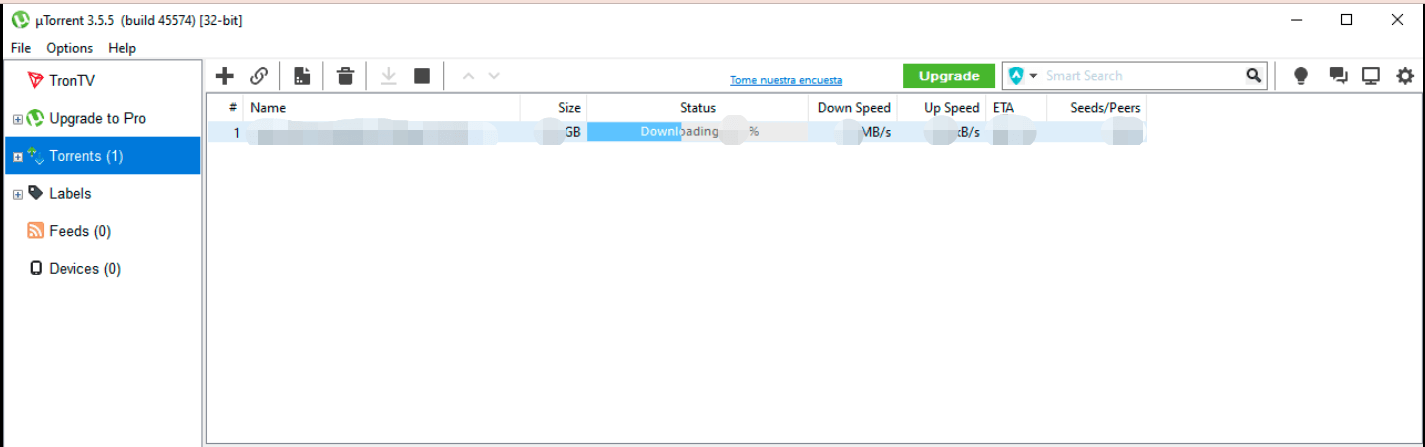Click the remote monitor icon
Image resolution: width=1425 pixels, height=447 pixels.
[1371, 76]
